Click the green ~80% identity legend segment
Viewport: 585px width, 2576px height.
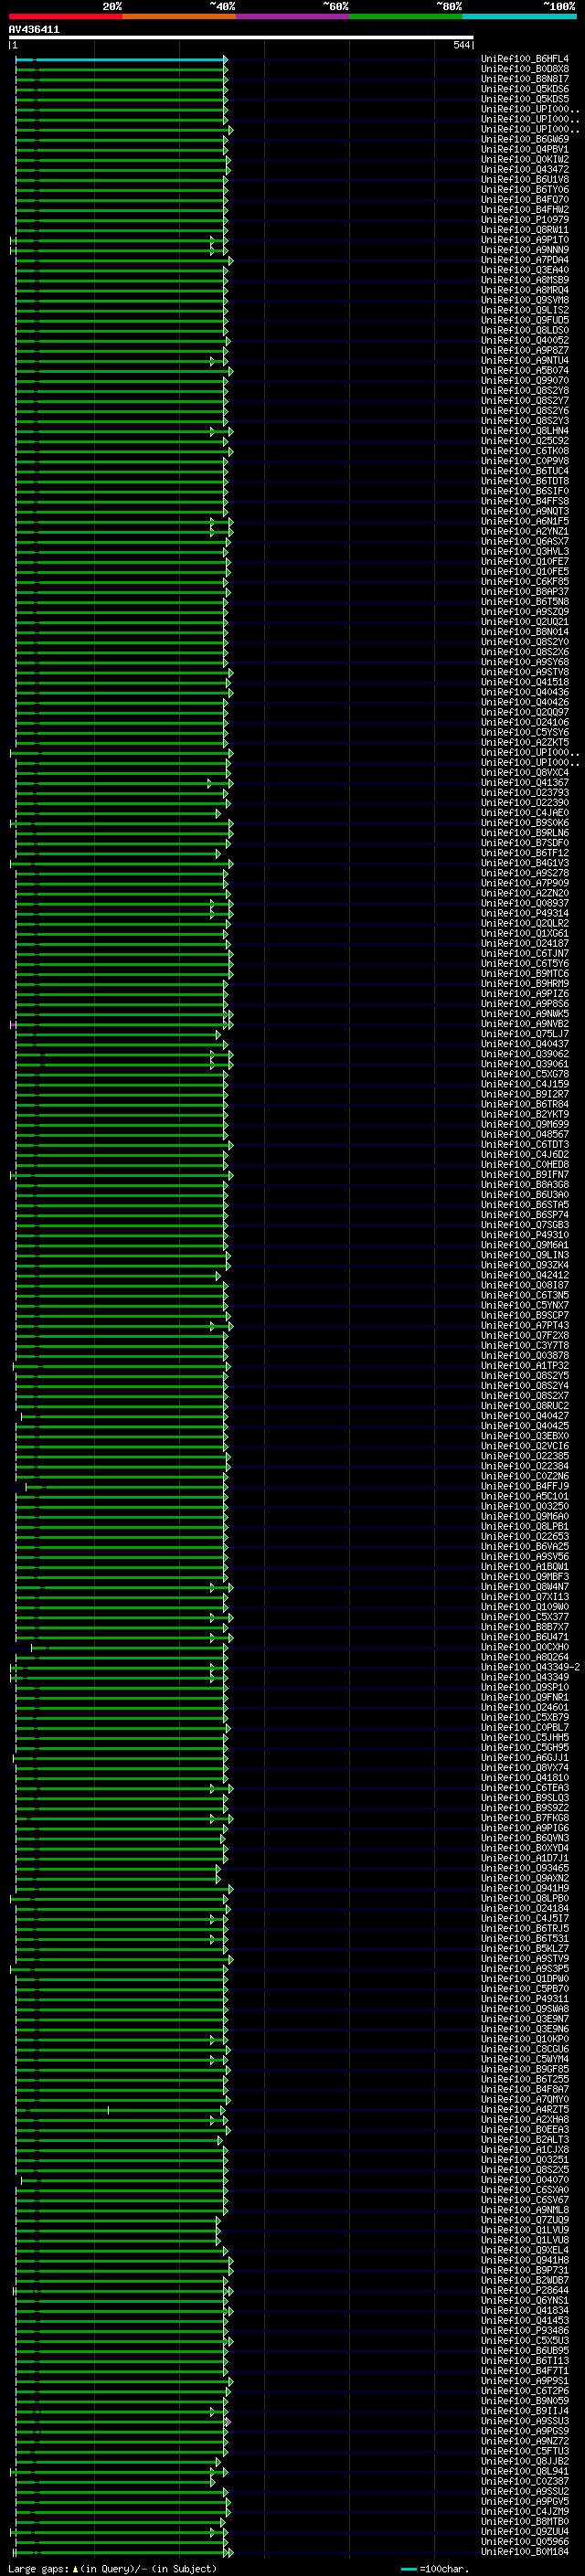(x=406, y=16)
